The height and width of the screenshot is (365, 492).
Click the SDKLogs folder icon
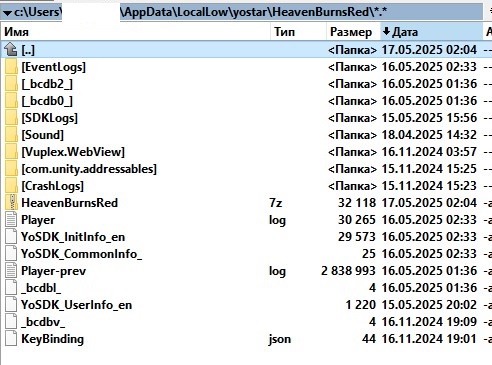tap(11, 118)
